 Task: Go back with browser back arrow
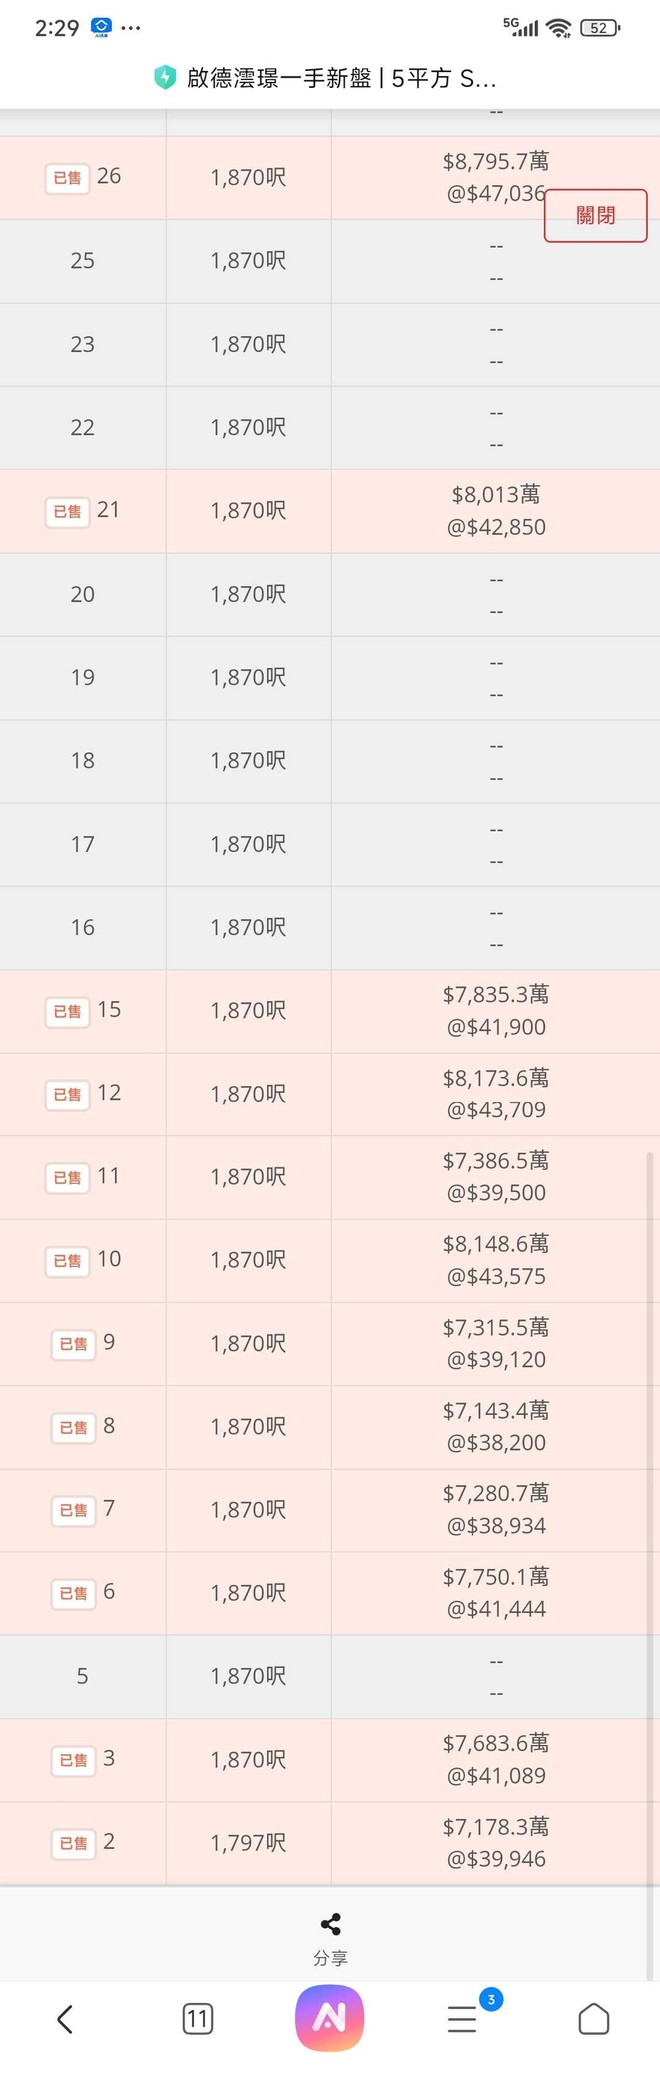65,2019
